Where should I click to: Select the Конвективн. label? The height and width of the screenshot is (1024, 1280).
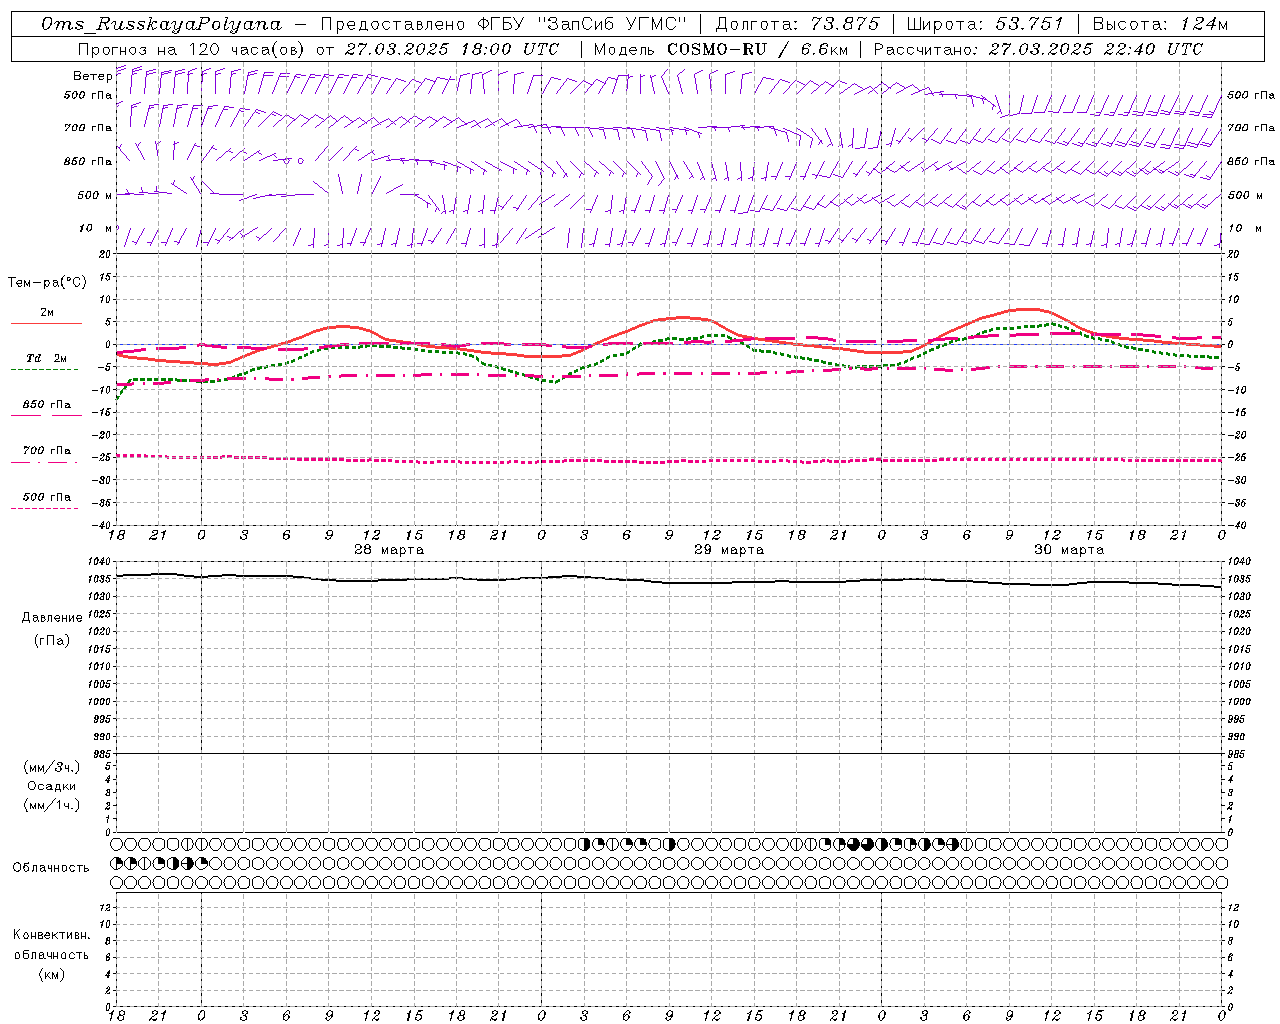[51, 934]
